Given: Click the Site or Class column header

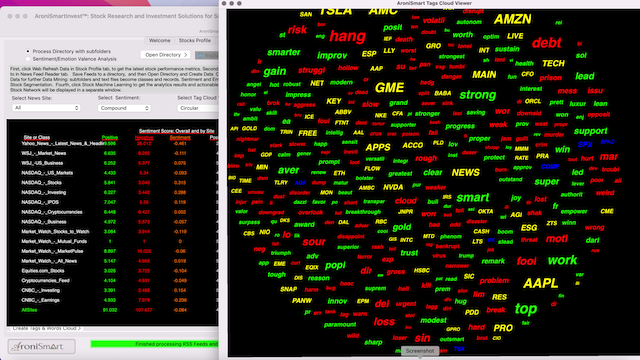Looking at the screenshot, I should tap(37, 138).
